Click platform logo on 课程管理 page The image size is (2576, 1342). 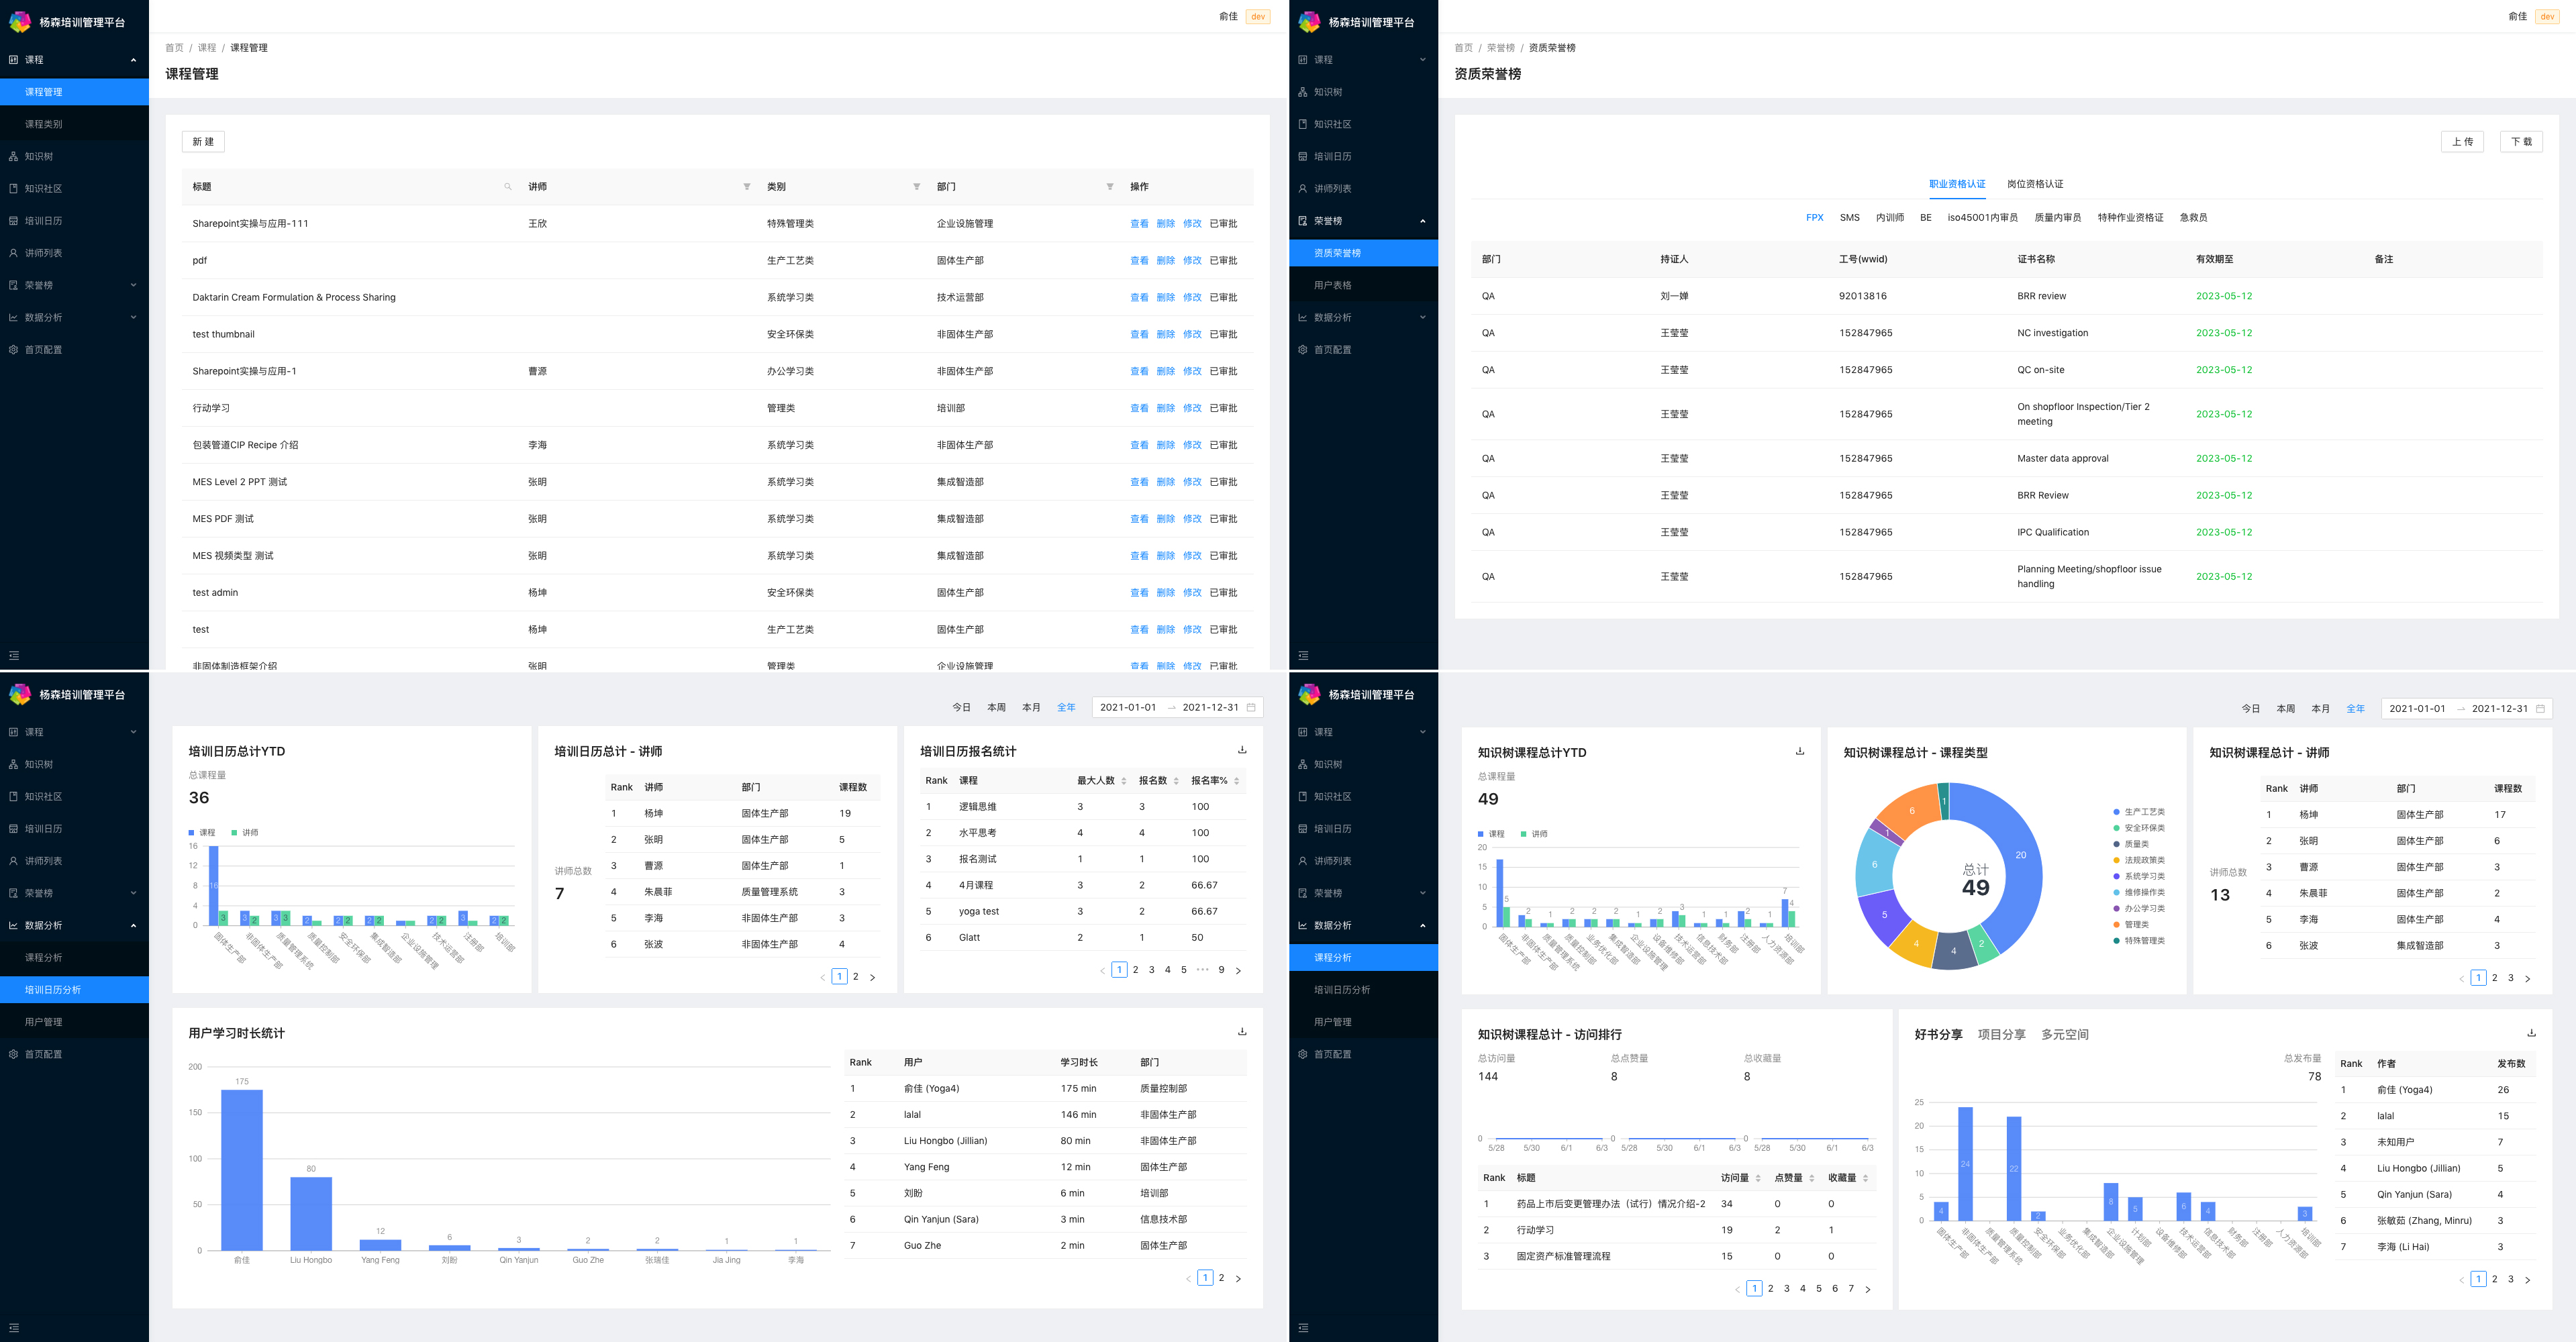[20, 22]
